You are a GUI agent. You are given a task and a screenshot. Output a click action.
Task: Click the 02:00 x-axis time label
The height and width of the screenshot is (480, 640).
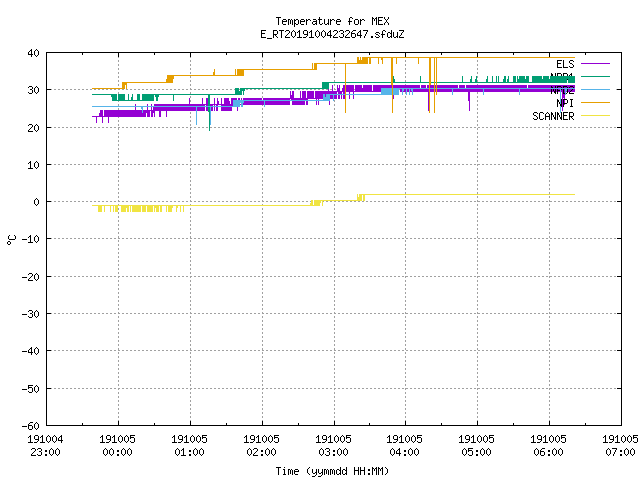pos(261,452)
